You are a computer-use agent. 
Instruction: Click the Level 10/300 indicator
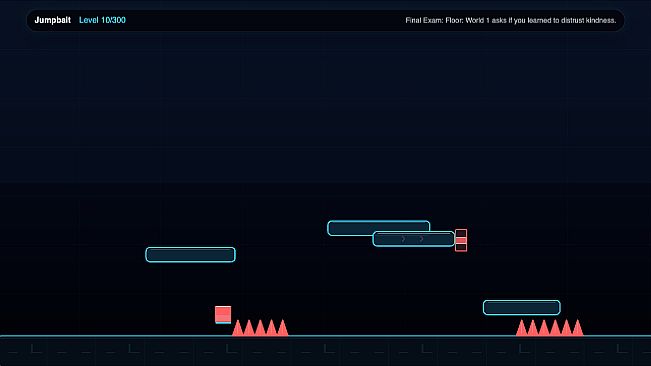[x=102, y=20]
